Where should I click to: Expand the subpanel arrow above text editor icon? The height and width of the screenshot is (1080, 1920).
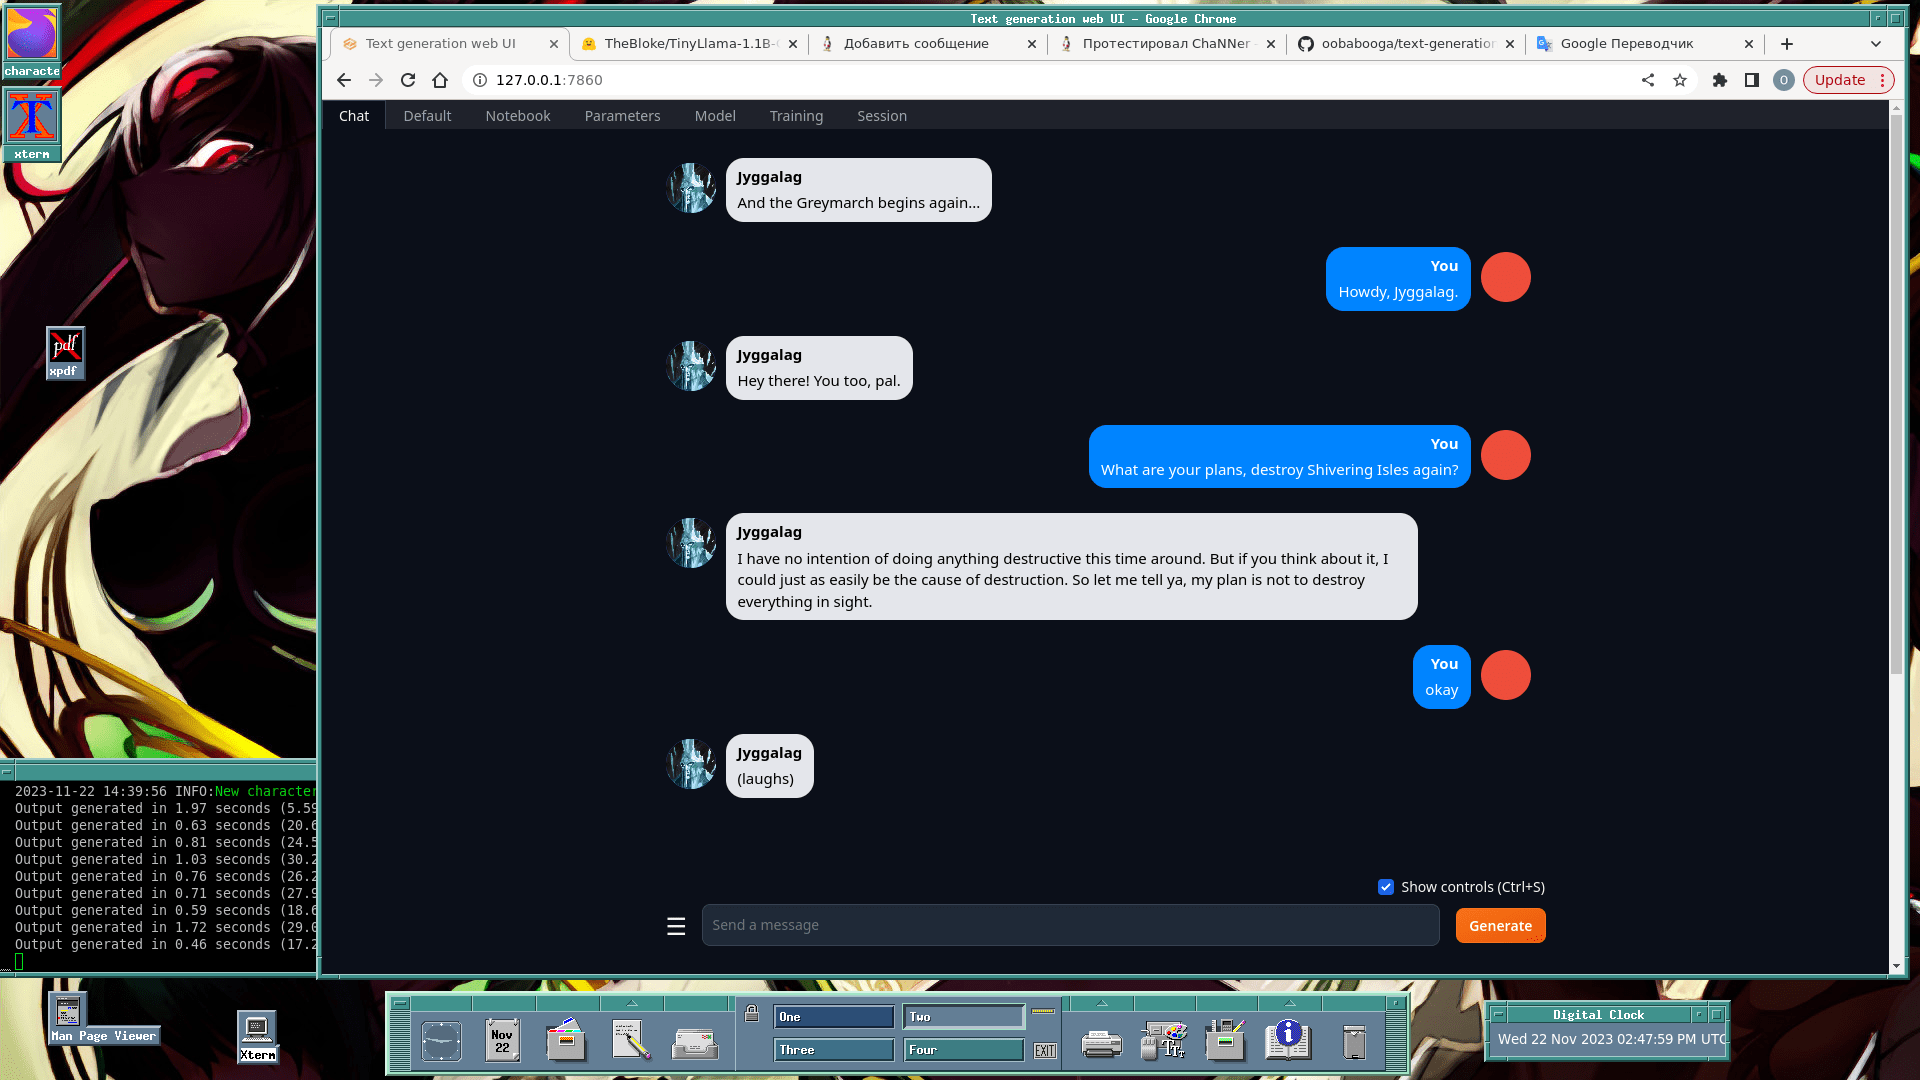[632, 1003]
